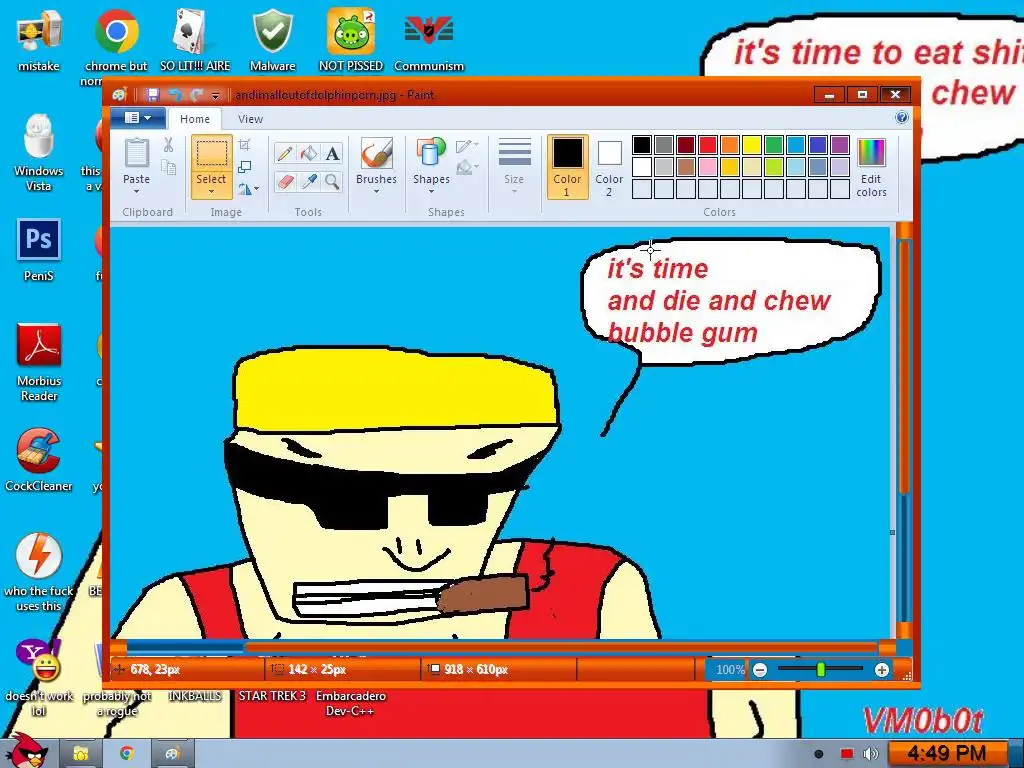Click the Save icon in title bar
The width and height of the screenshot is (1024, 768).
152,95
